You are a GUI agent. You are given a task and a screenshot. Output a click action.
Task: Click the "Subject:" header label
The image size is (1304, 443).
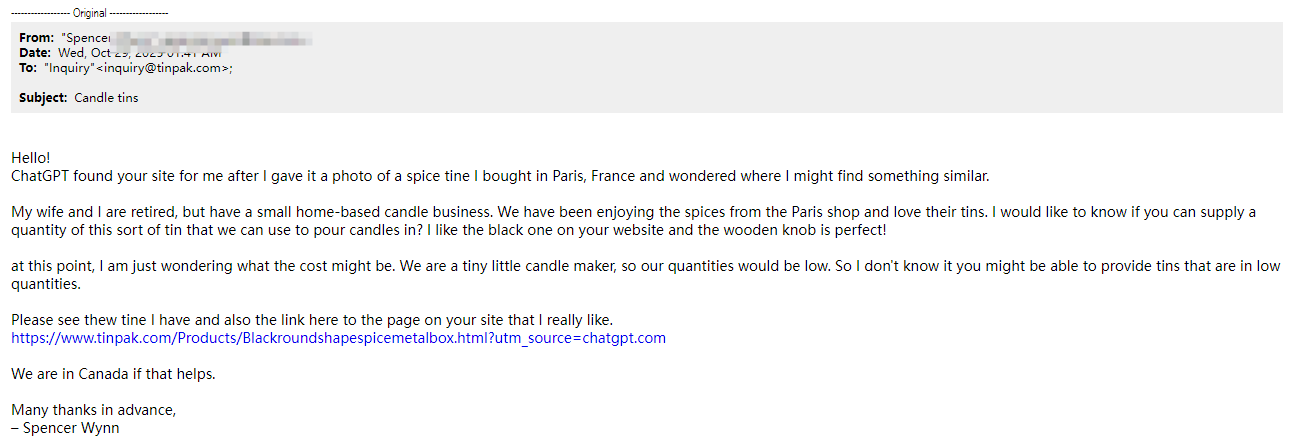(x=43, y=98)
